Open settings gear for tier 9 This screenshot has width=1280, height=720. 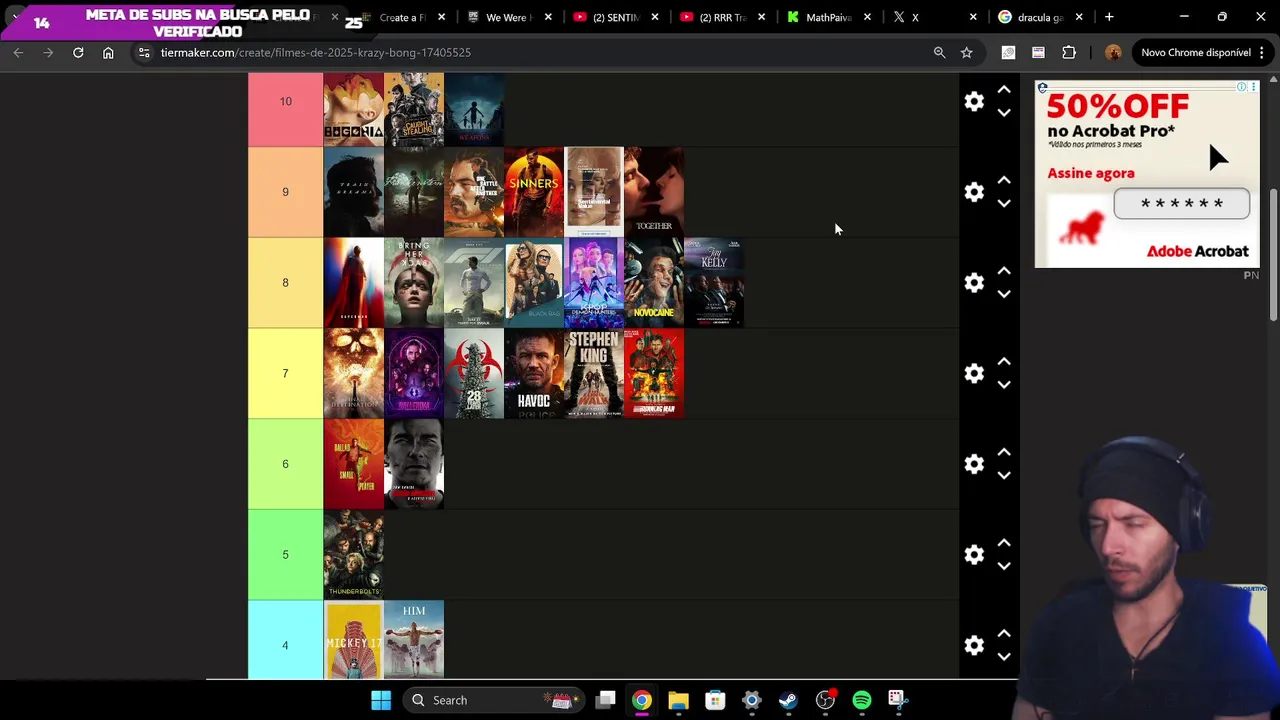point(974,192)
